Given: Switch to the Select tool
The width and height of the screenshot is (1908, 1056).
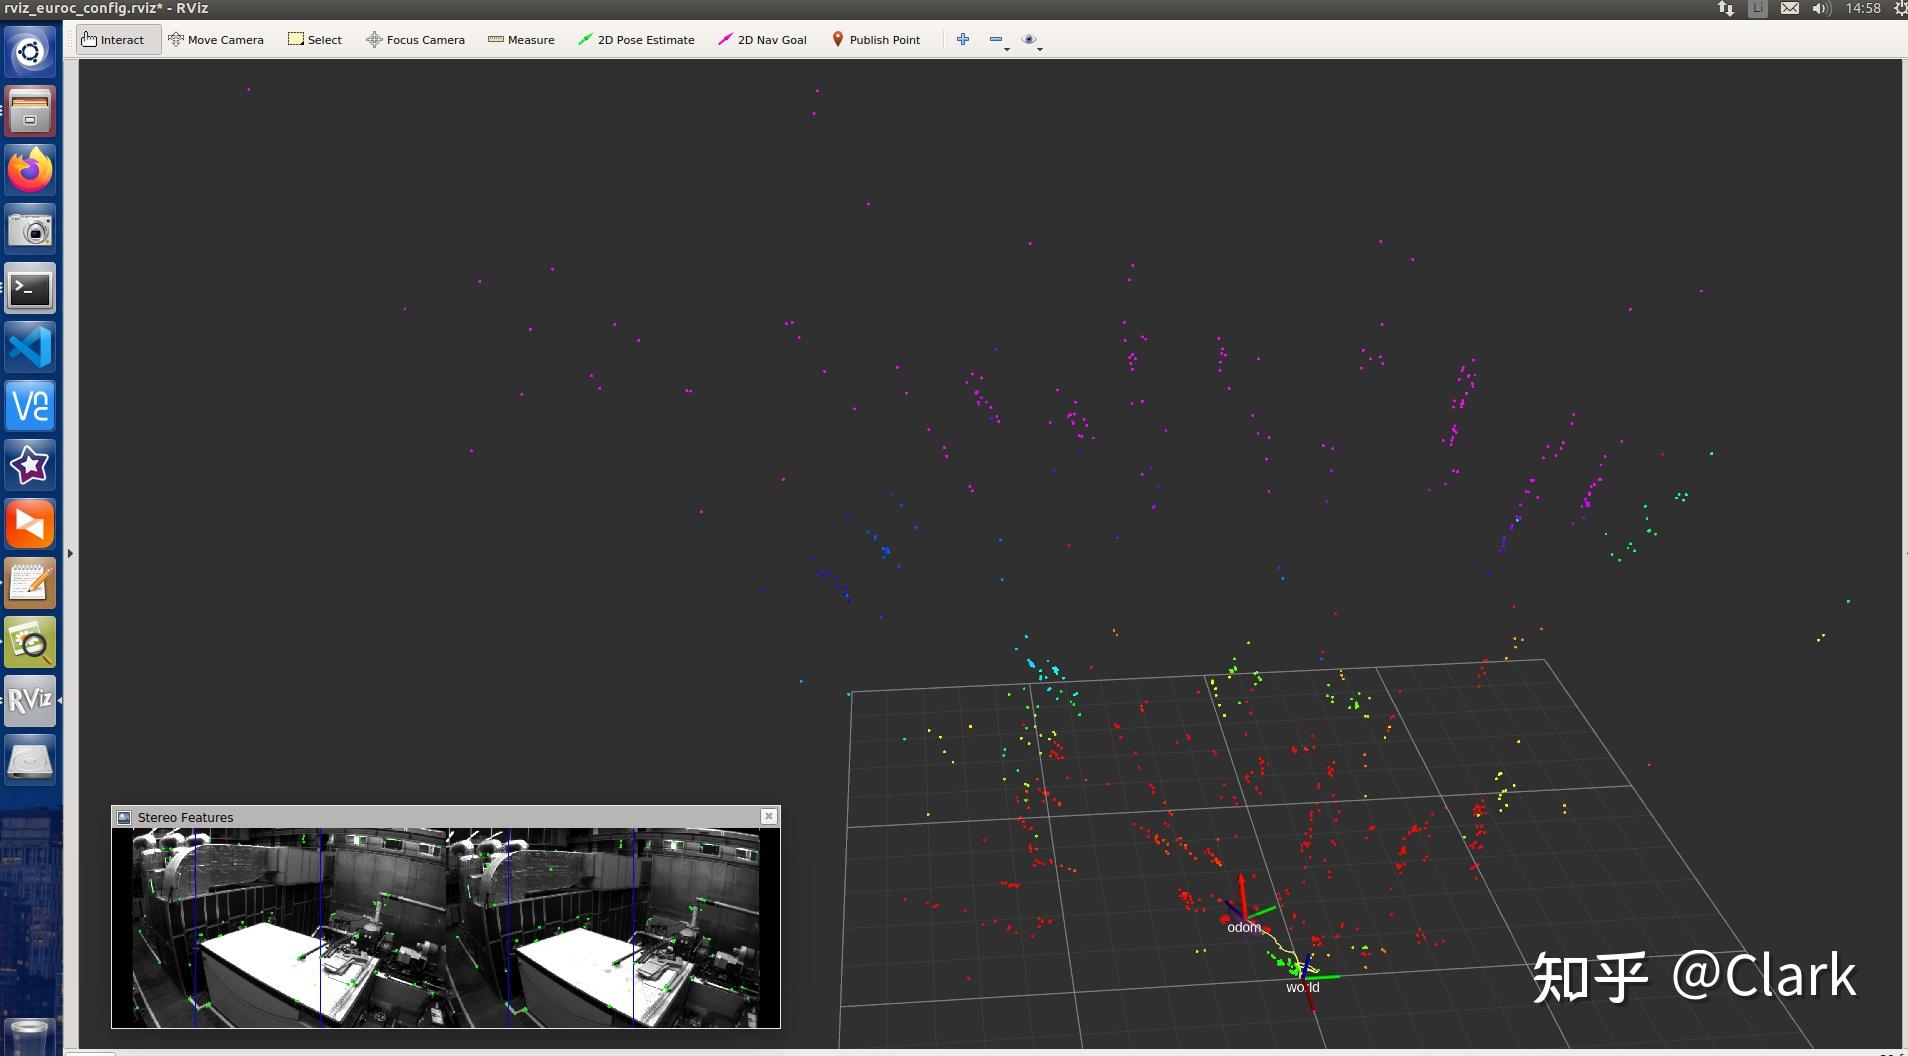Looking at the screenshot, I should tap(315, 39).
